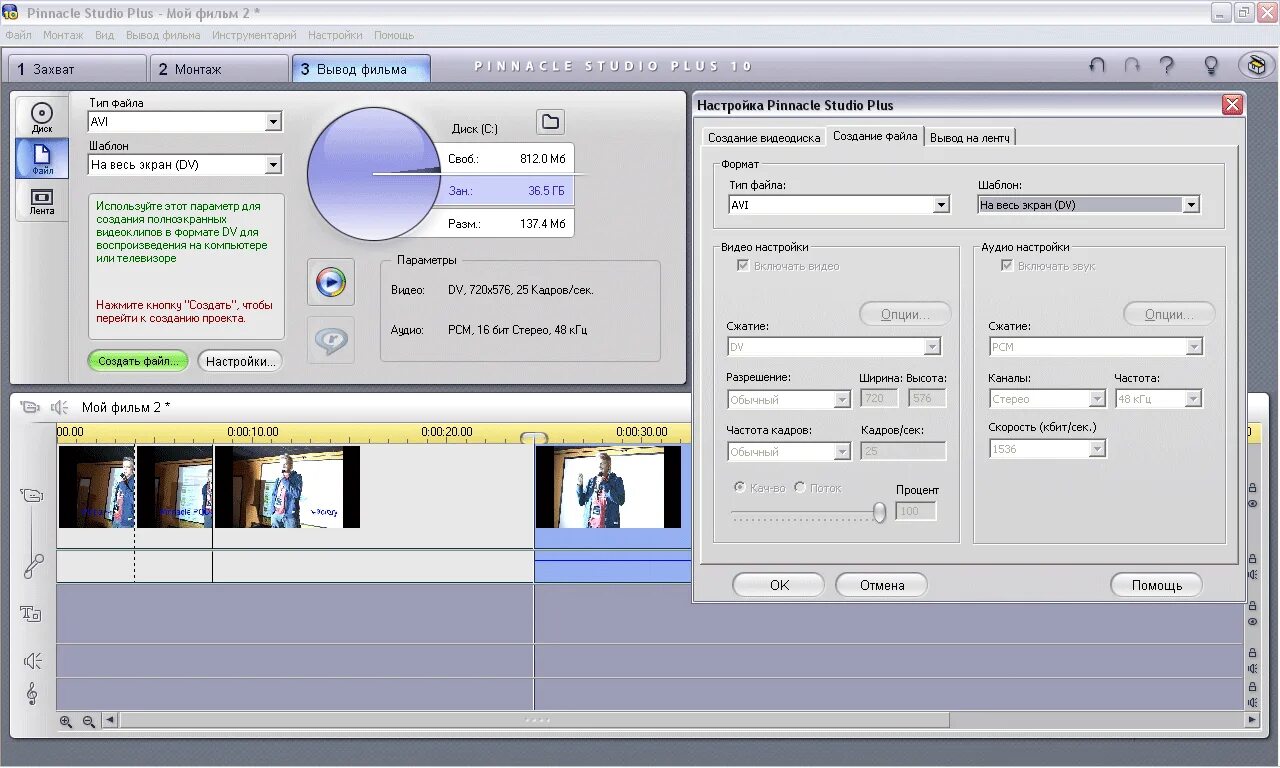Open the Шаблон dropdown in left panel
The height and width of the screenshot is (768, 1280).
tap(273, 165)
